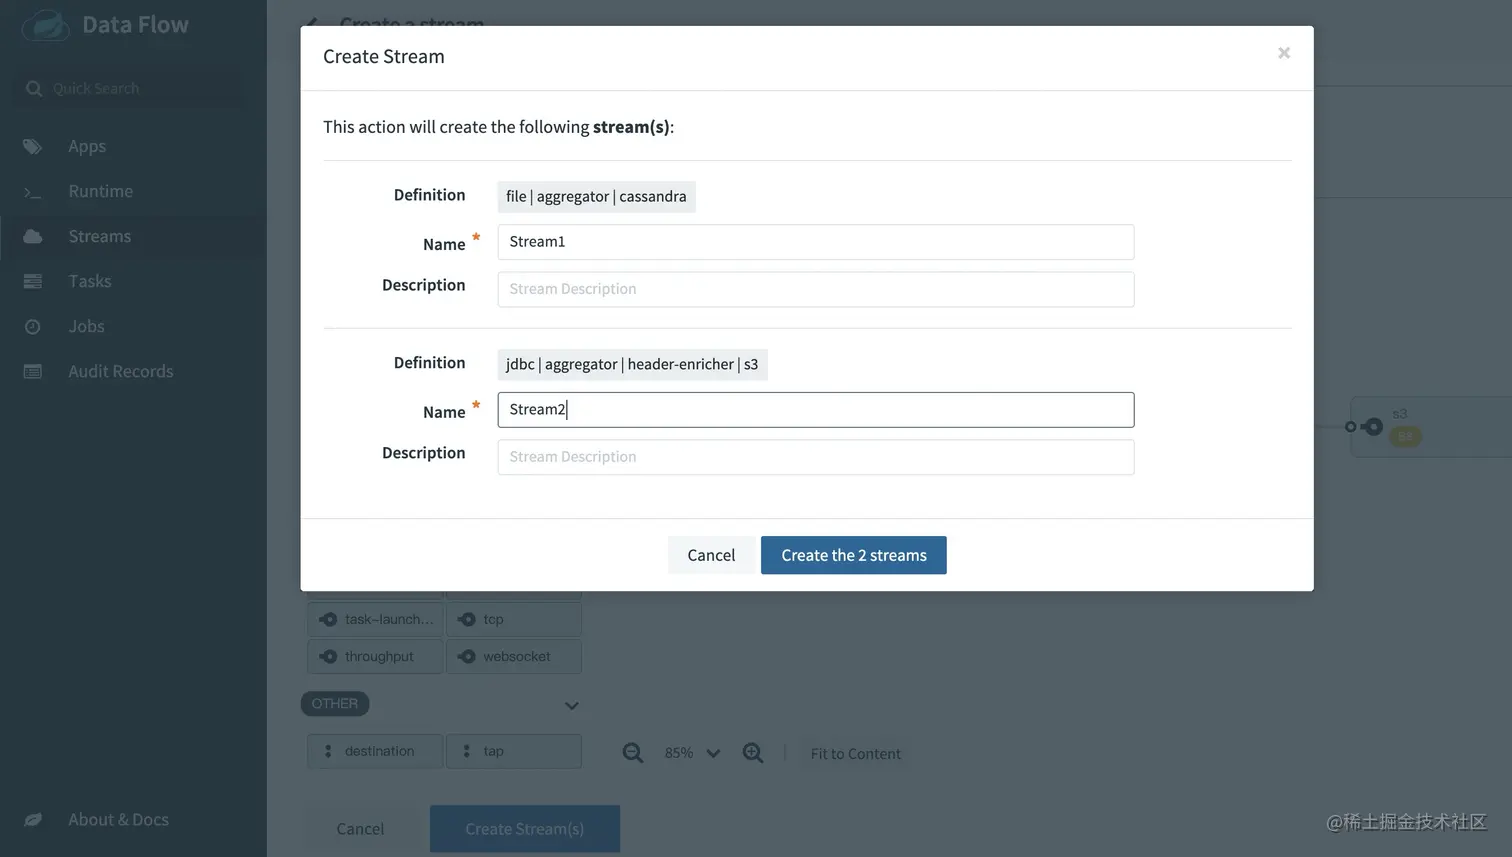Select the task-launch... palette item
1512x857 pixels.
click(x=375, y=619)
